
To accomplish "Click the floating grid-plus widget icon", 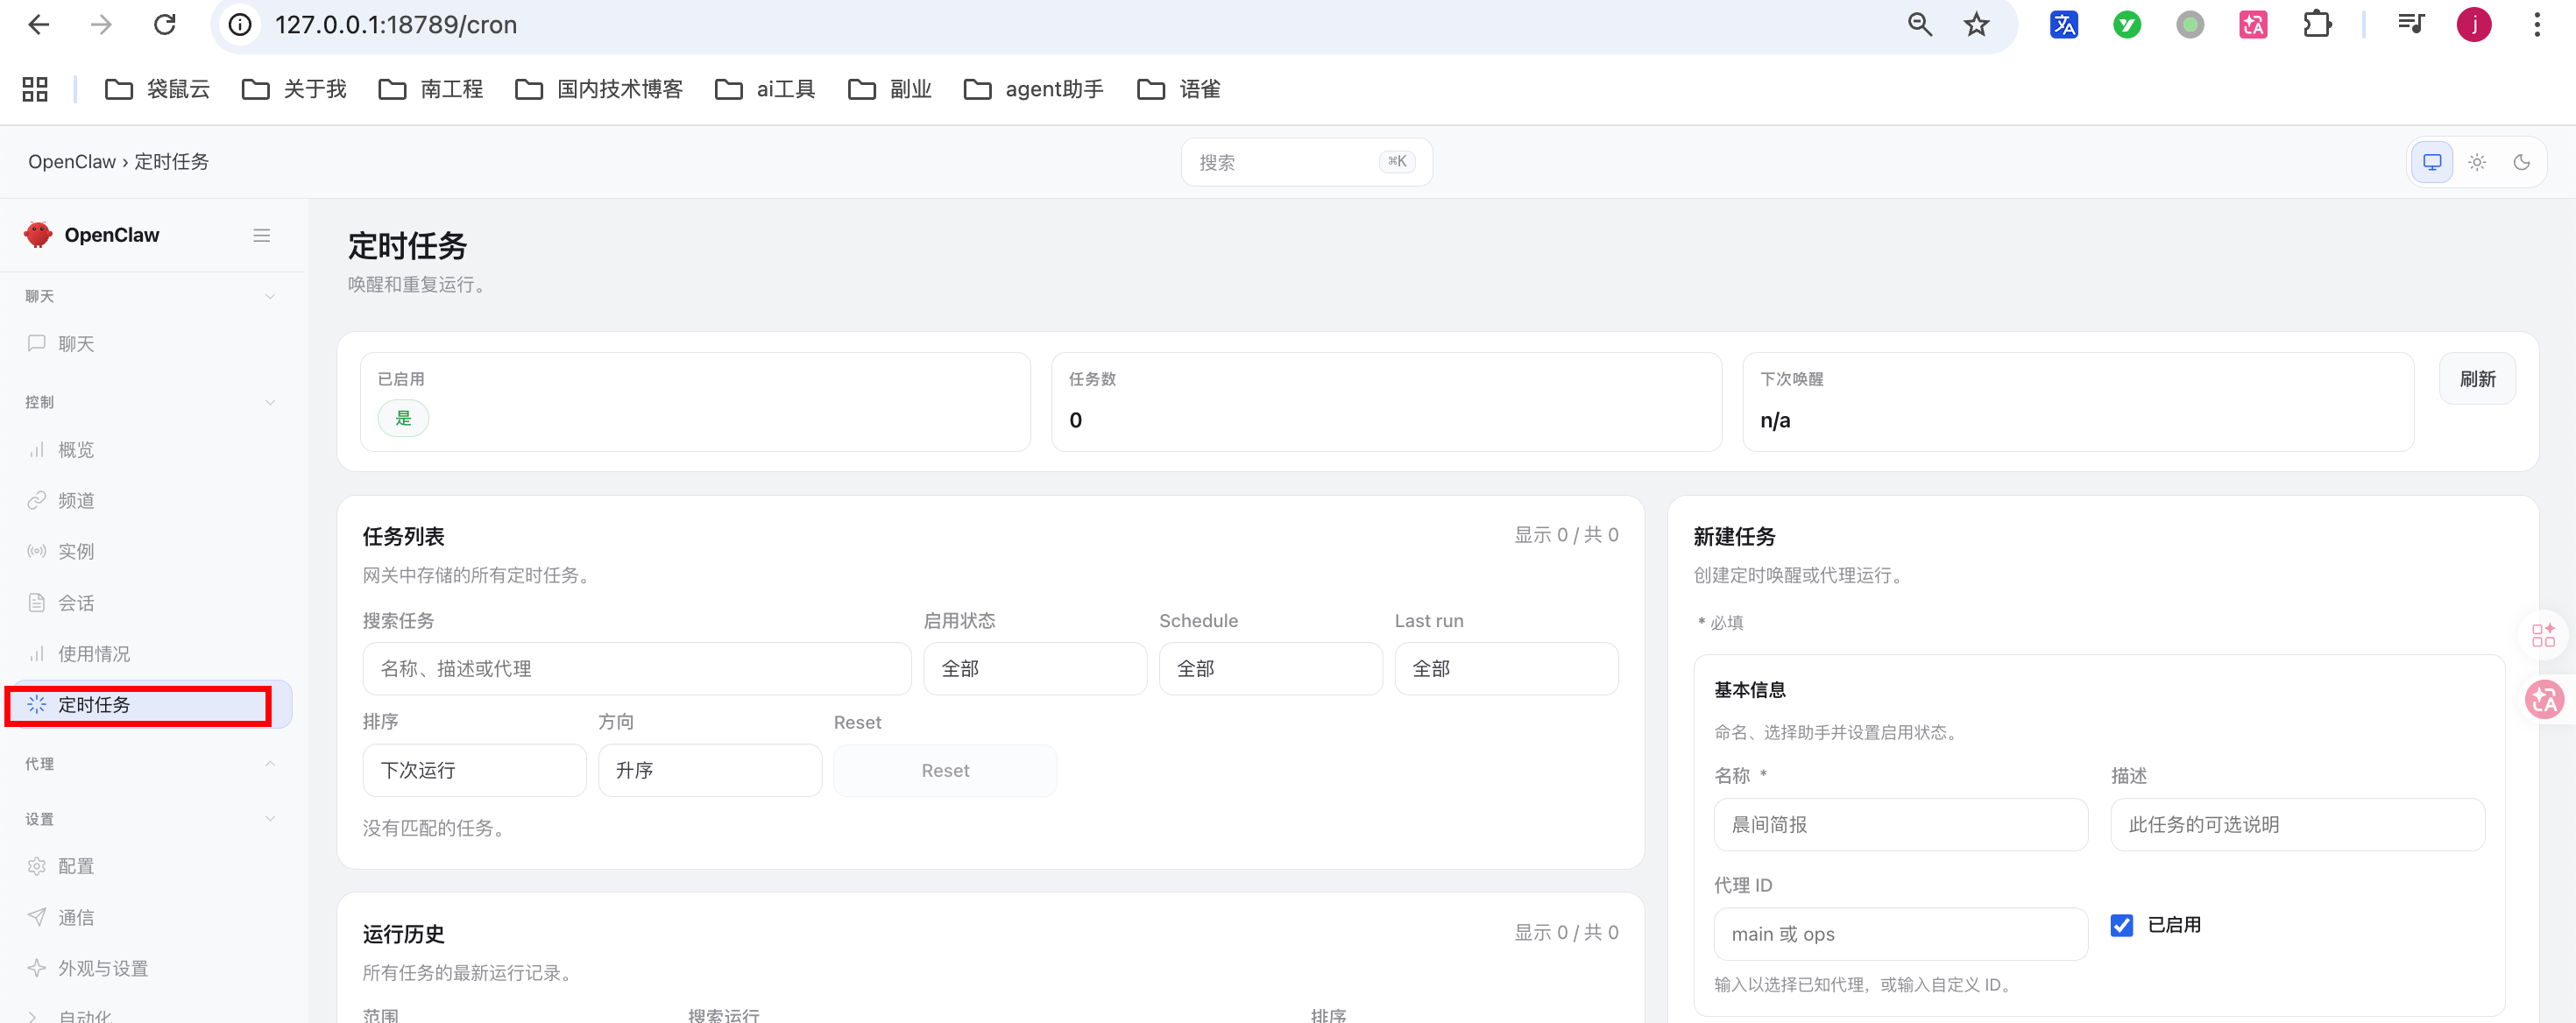I will pos(2543,635).
